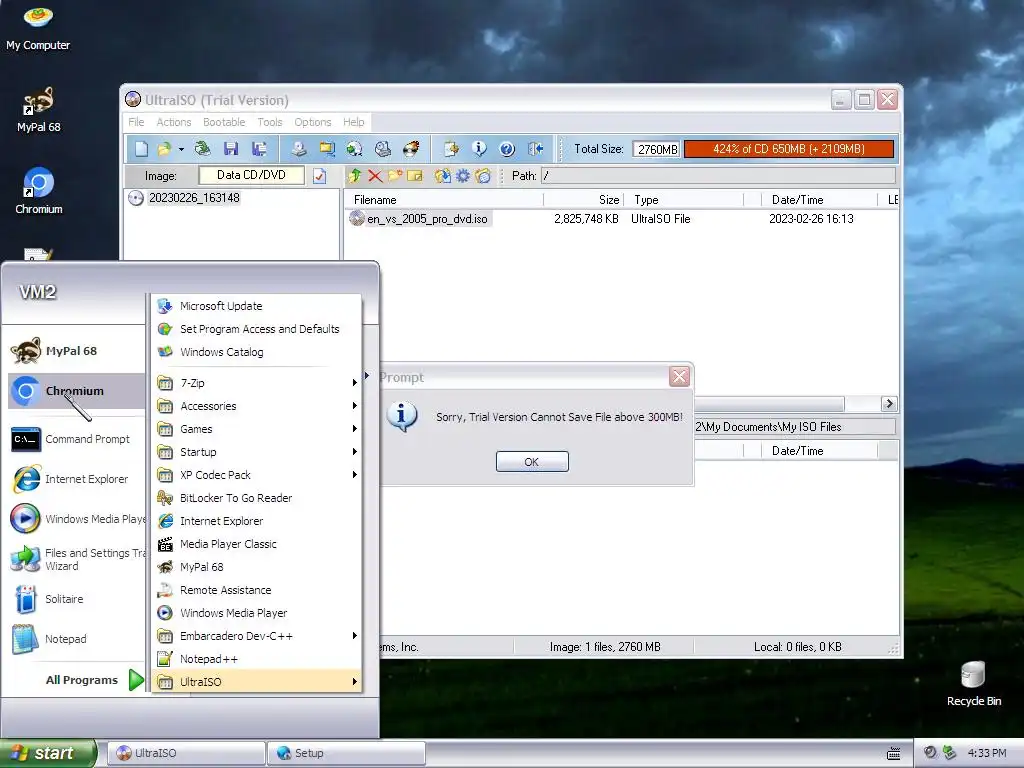Open the Bootable menu

coord(224,122)
